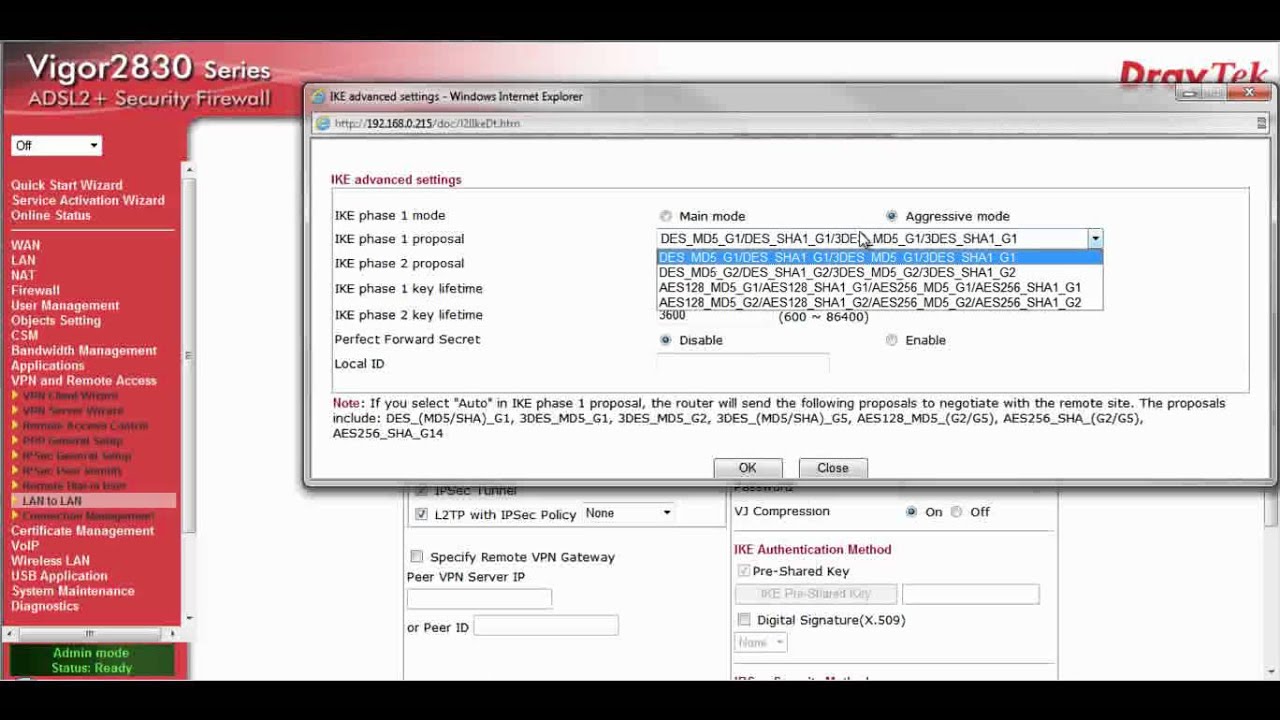Image resolution: width=1280 pixels, height=720 pixels.
Task: Click the compatibility icon at address bar end
Action: pyautogui.click(x=1261, y=123)
